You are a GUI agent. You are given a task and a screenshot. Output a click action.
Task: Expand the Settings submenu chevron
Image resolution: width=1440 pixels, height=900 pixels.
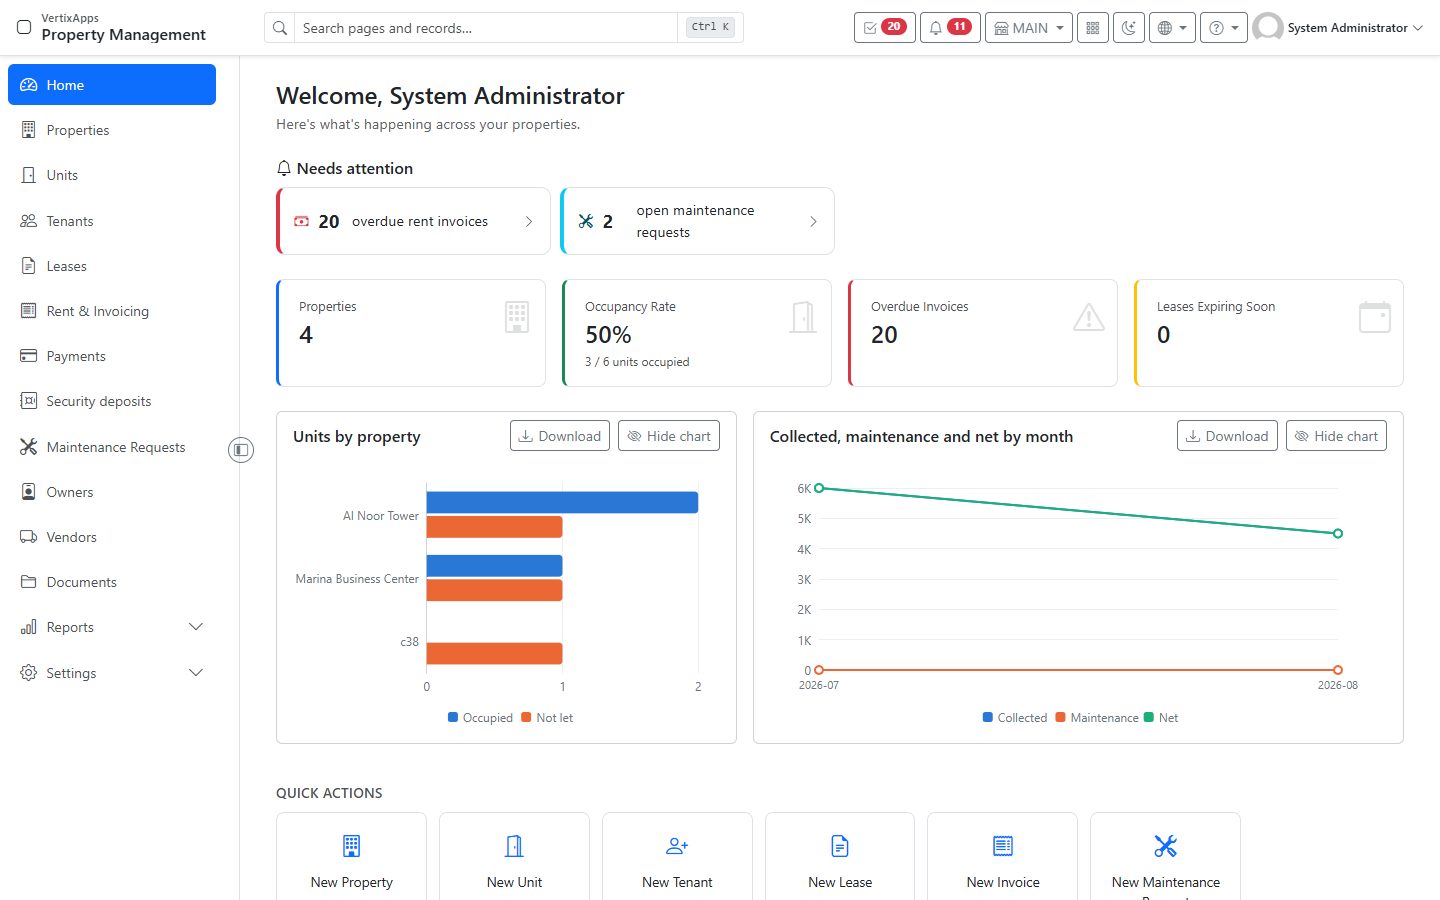click(196, 673)
